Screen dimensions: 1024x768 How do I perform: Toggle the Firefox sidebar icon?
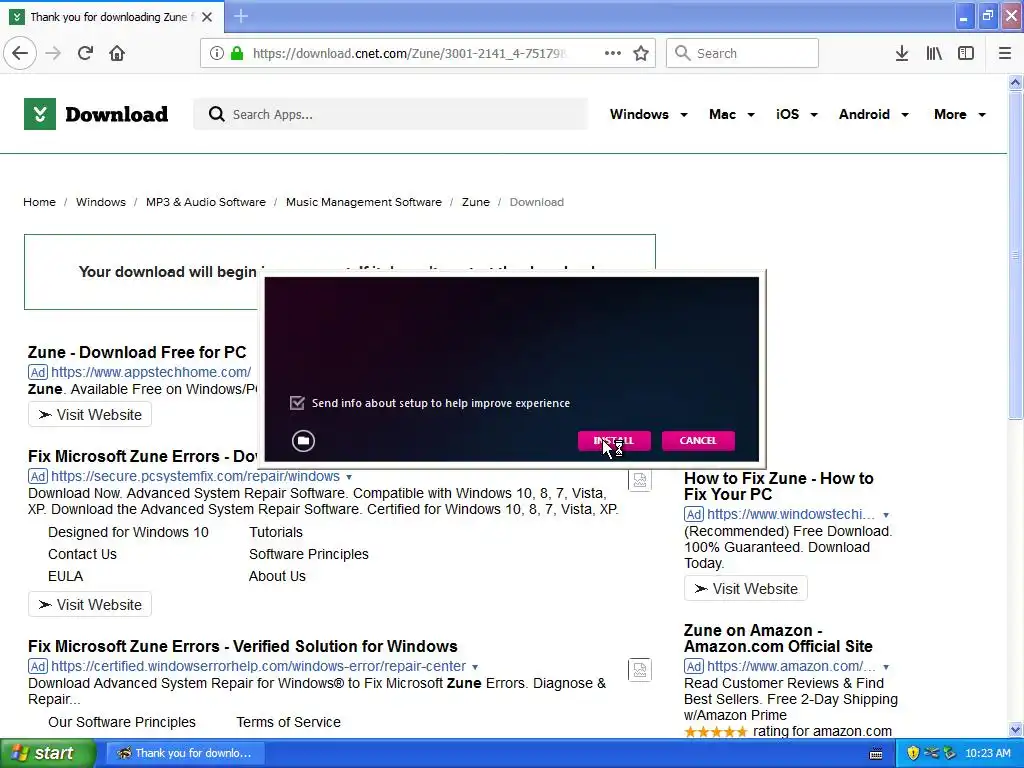click(966, 53)
